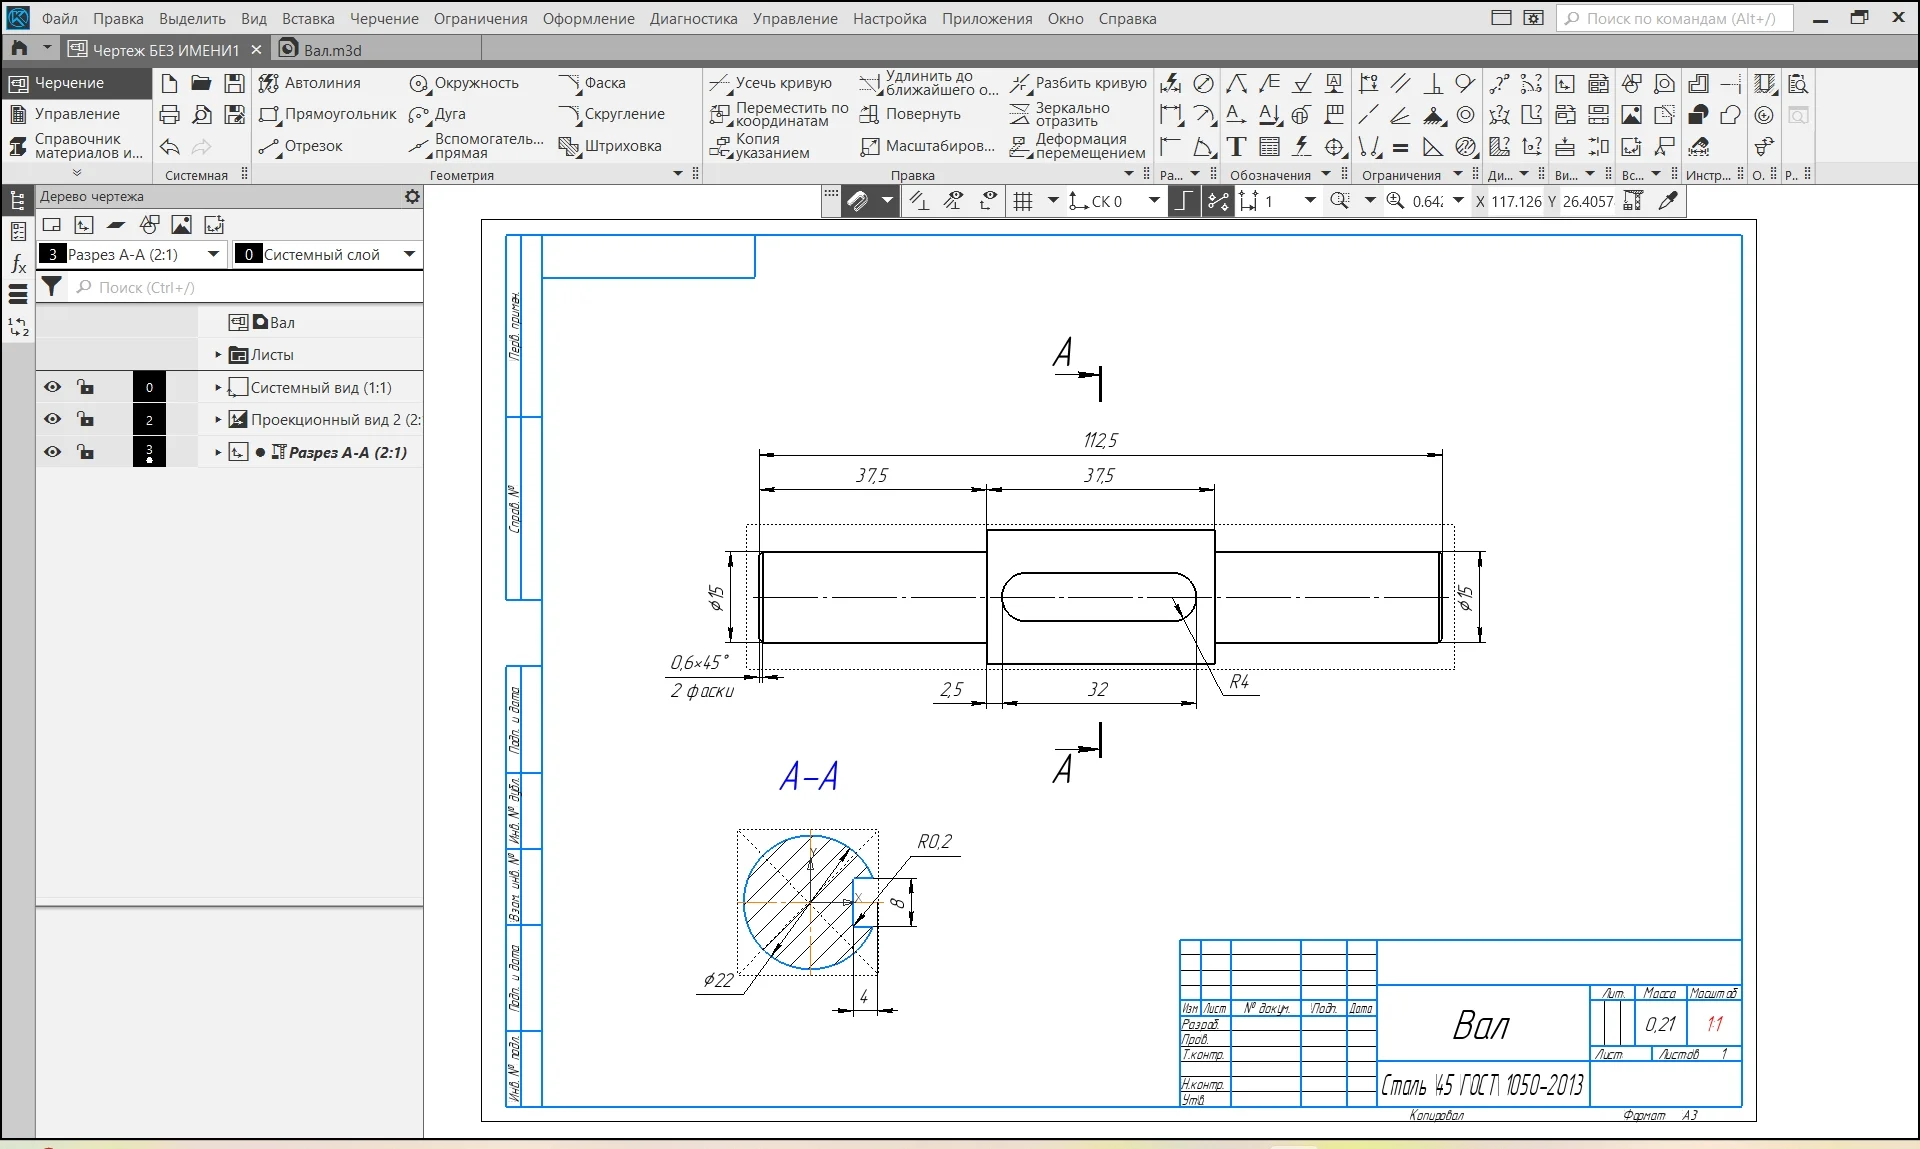Toggle the grid display button
The width and height of the screenshot is (1920, 1149).
1023,201
